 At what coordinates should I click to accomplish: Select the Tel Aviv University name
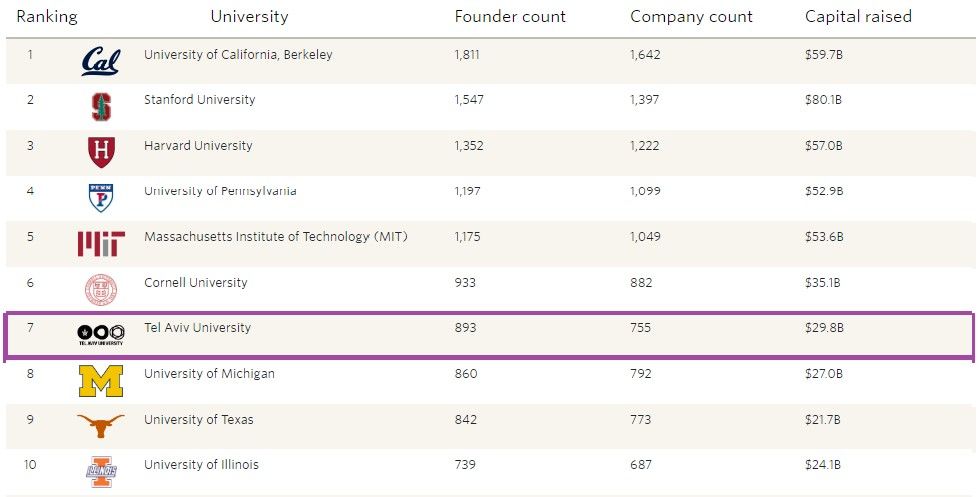tap(197, 328)
